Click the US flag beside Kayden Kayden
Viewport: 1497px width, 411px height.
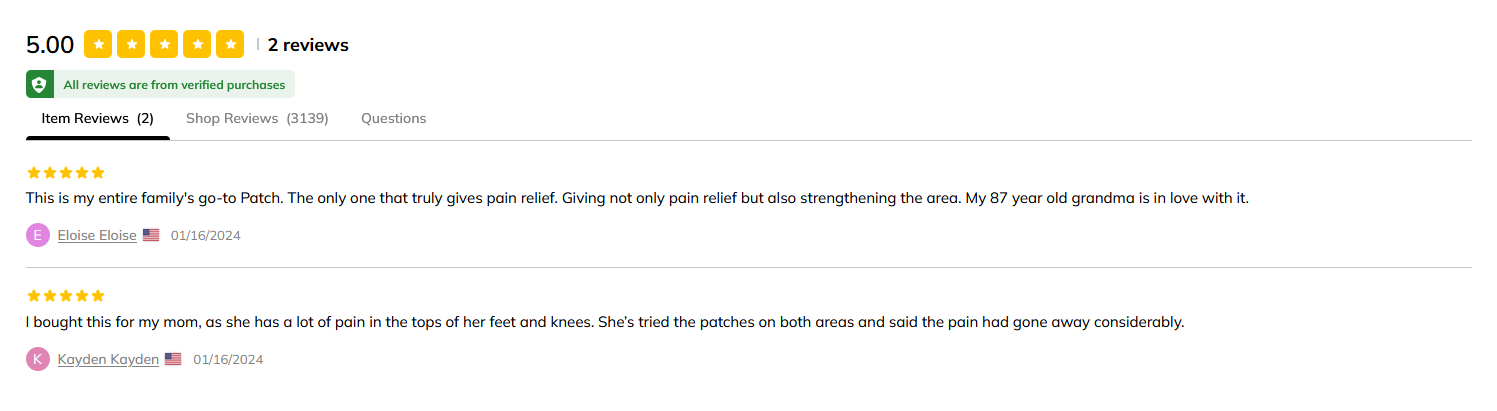[173, 359]
